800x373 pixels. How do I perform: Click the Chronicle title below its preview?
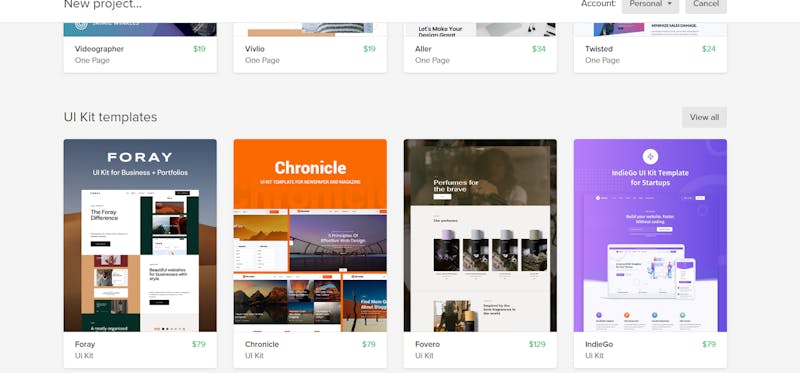click(262, 344)
